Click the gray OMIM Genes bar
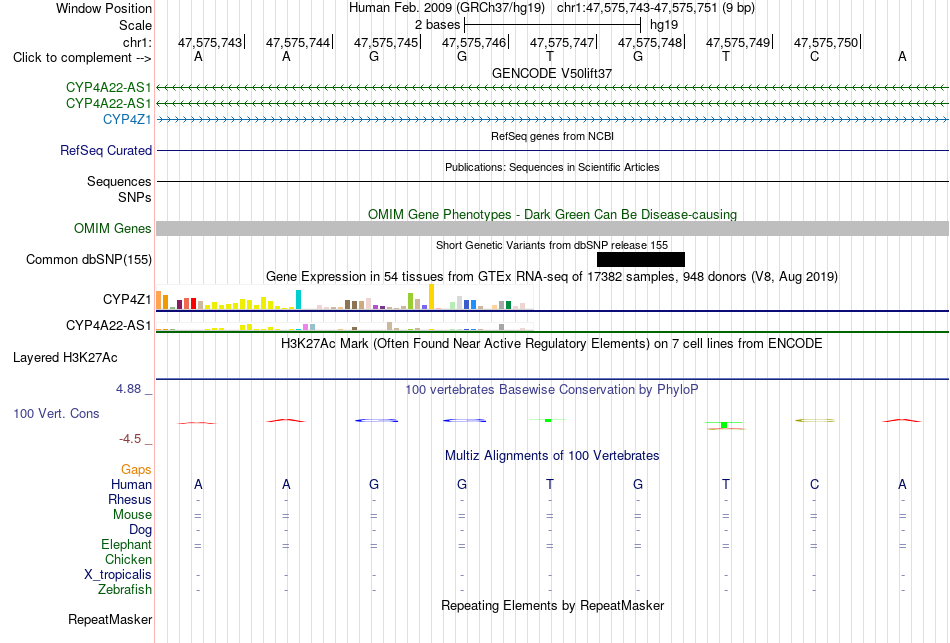Viewport: 950px width, 643px height. click(553, 228)
